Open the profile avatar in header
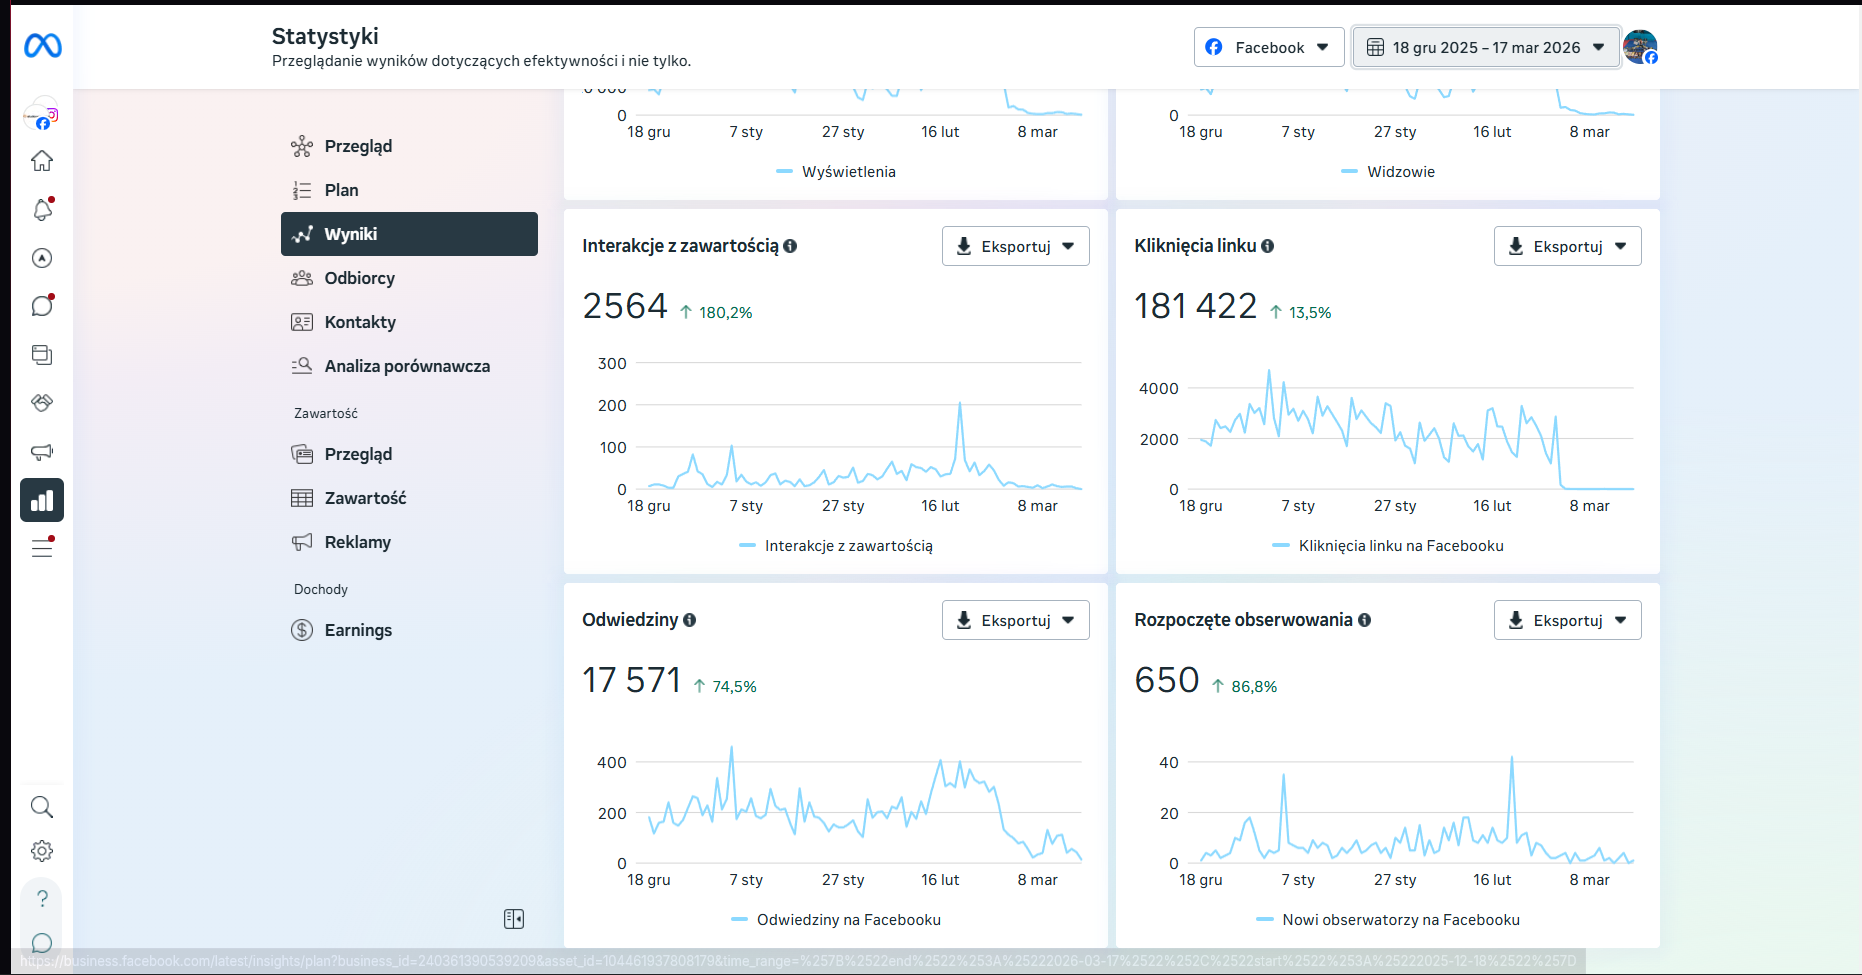 (x=1640, y=47)
